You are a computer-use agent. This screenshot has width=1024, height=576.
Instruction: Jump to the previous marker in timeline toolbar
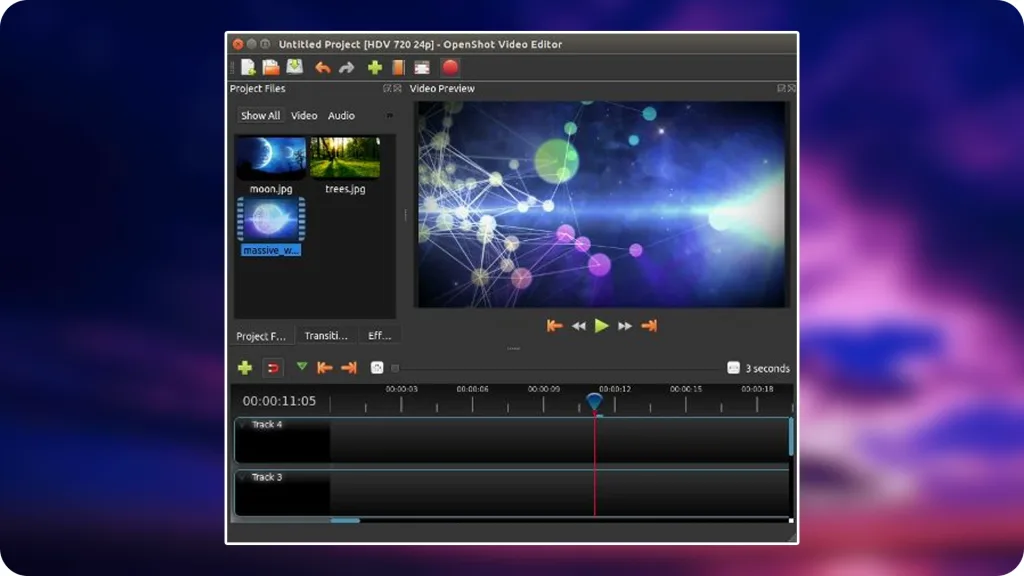coord(325,368)
